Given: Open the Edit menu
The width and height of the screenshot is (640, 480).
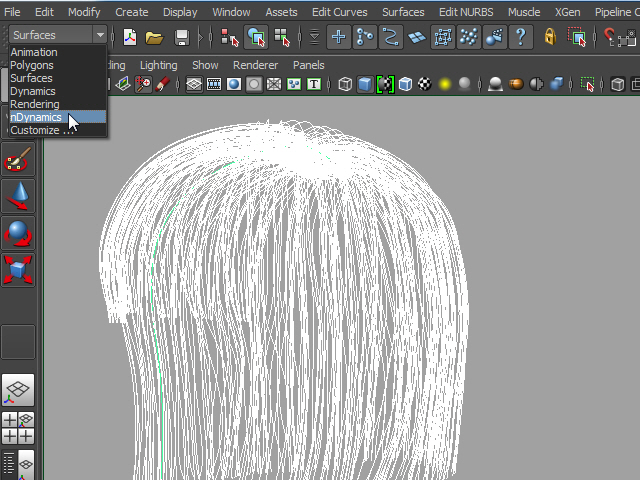Looking at the screenshot, I should click(x=44, y=12).
